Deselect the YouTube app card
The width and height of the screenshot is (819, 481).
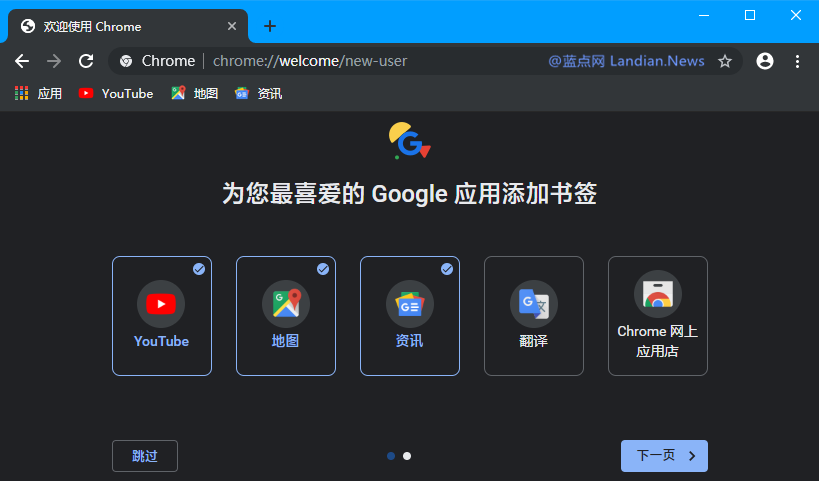(162, 316)
